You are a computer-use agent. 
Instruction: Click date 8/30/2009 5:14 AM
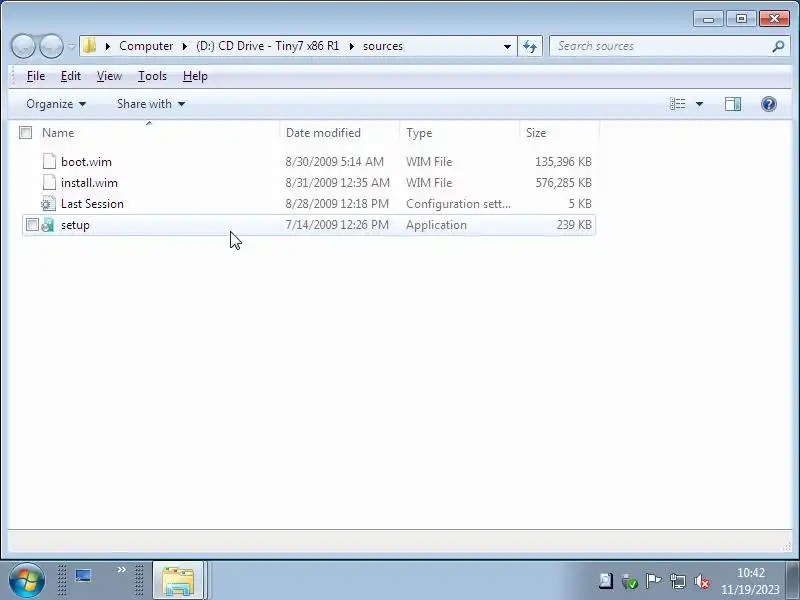334,162
